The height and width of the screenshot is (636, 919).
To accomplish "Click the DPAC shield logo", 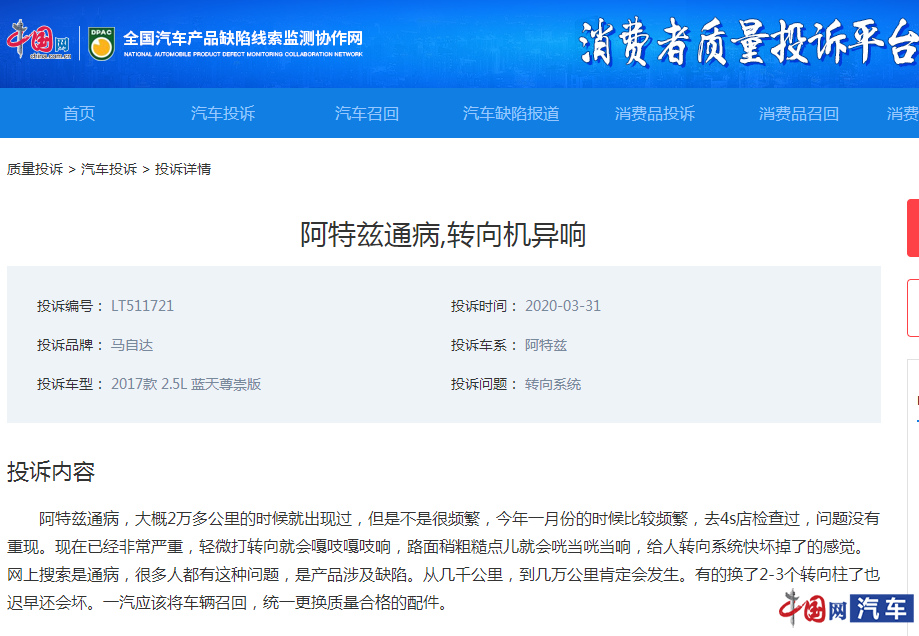I will 101,43.
